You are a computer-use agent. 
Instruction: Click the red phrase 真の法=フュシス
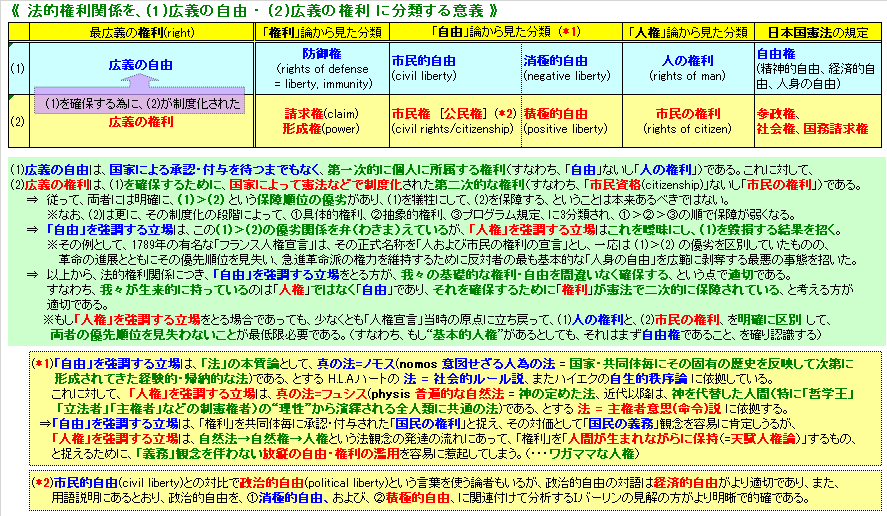[x=320, y=394]
